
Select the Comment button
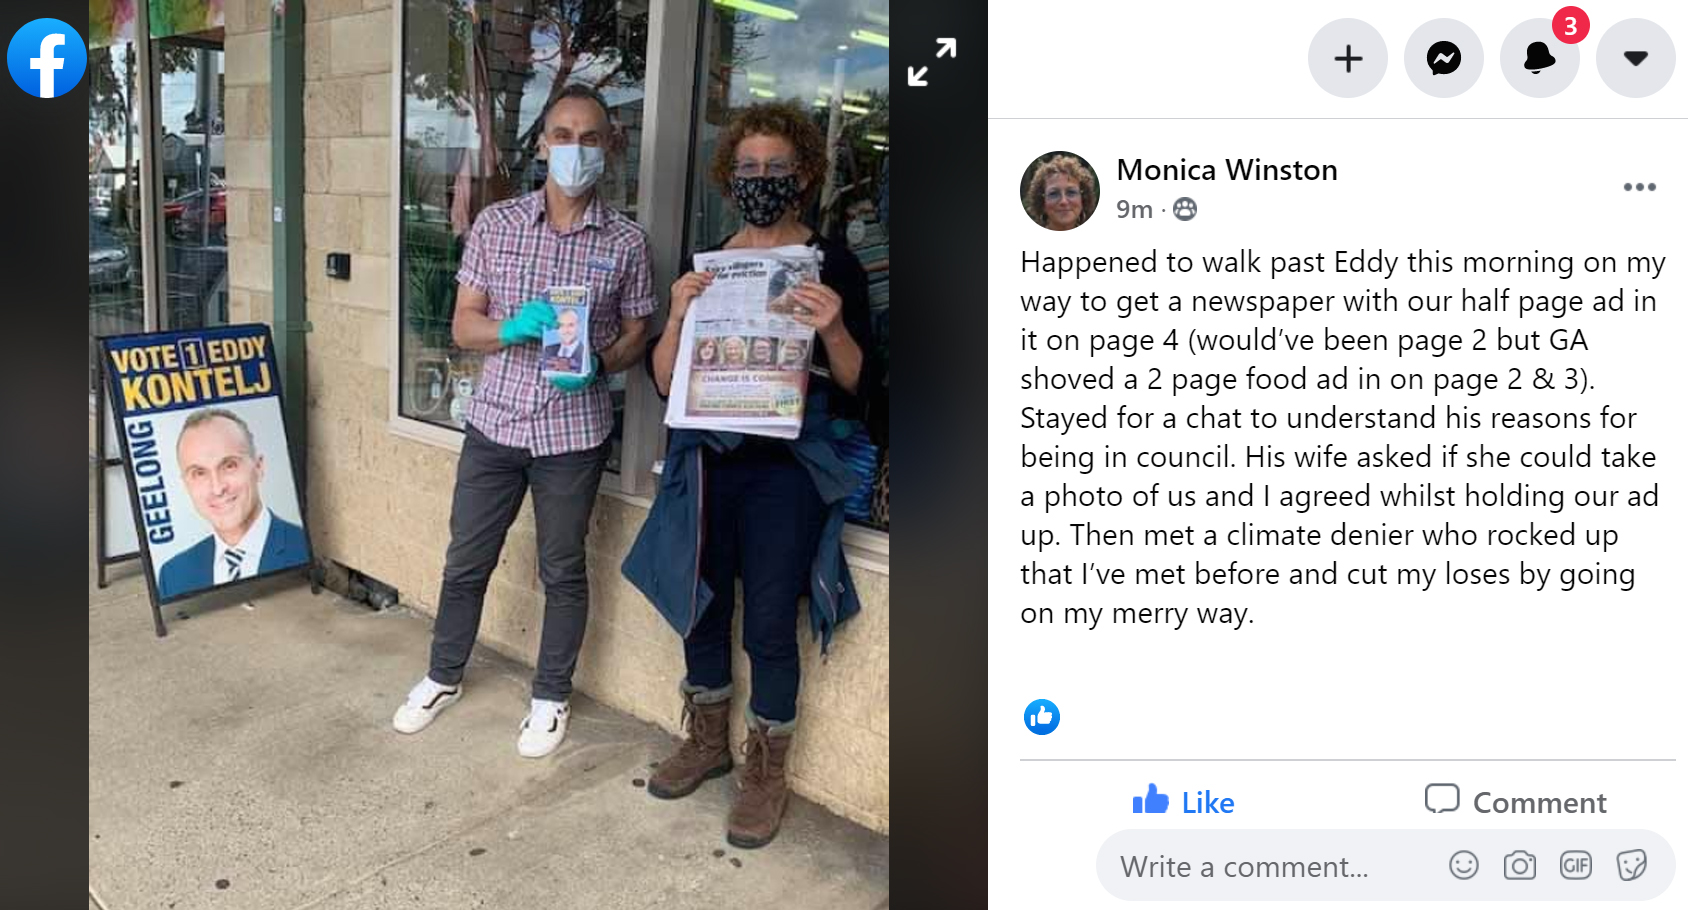point(1516,801)
